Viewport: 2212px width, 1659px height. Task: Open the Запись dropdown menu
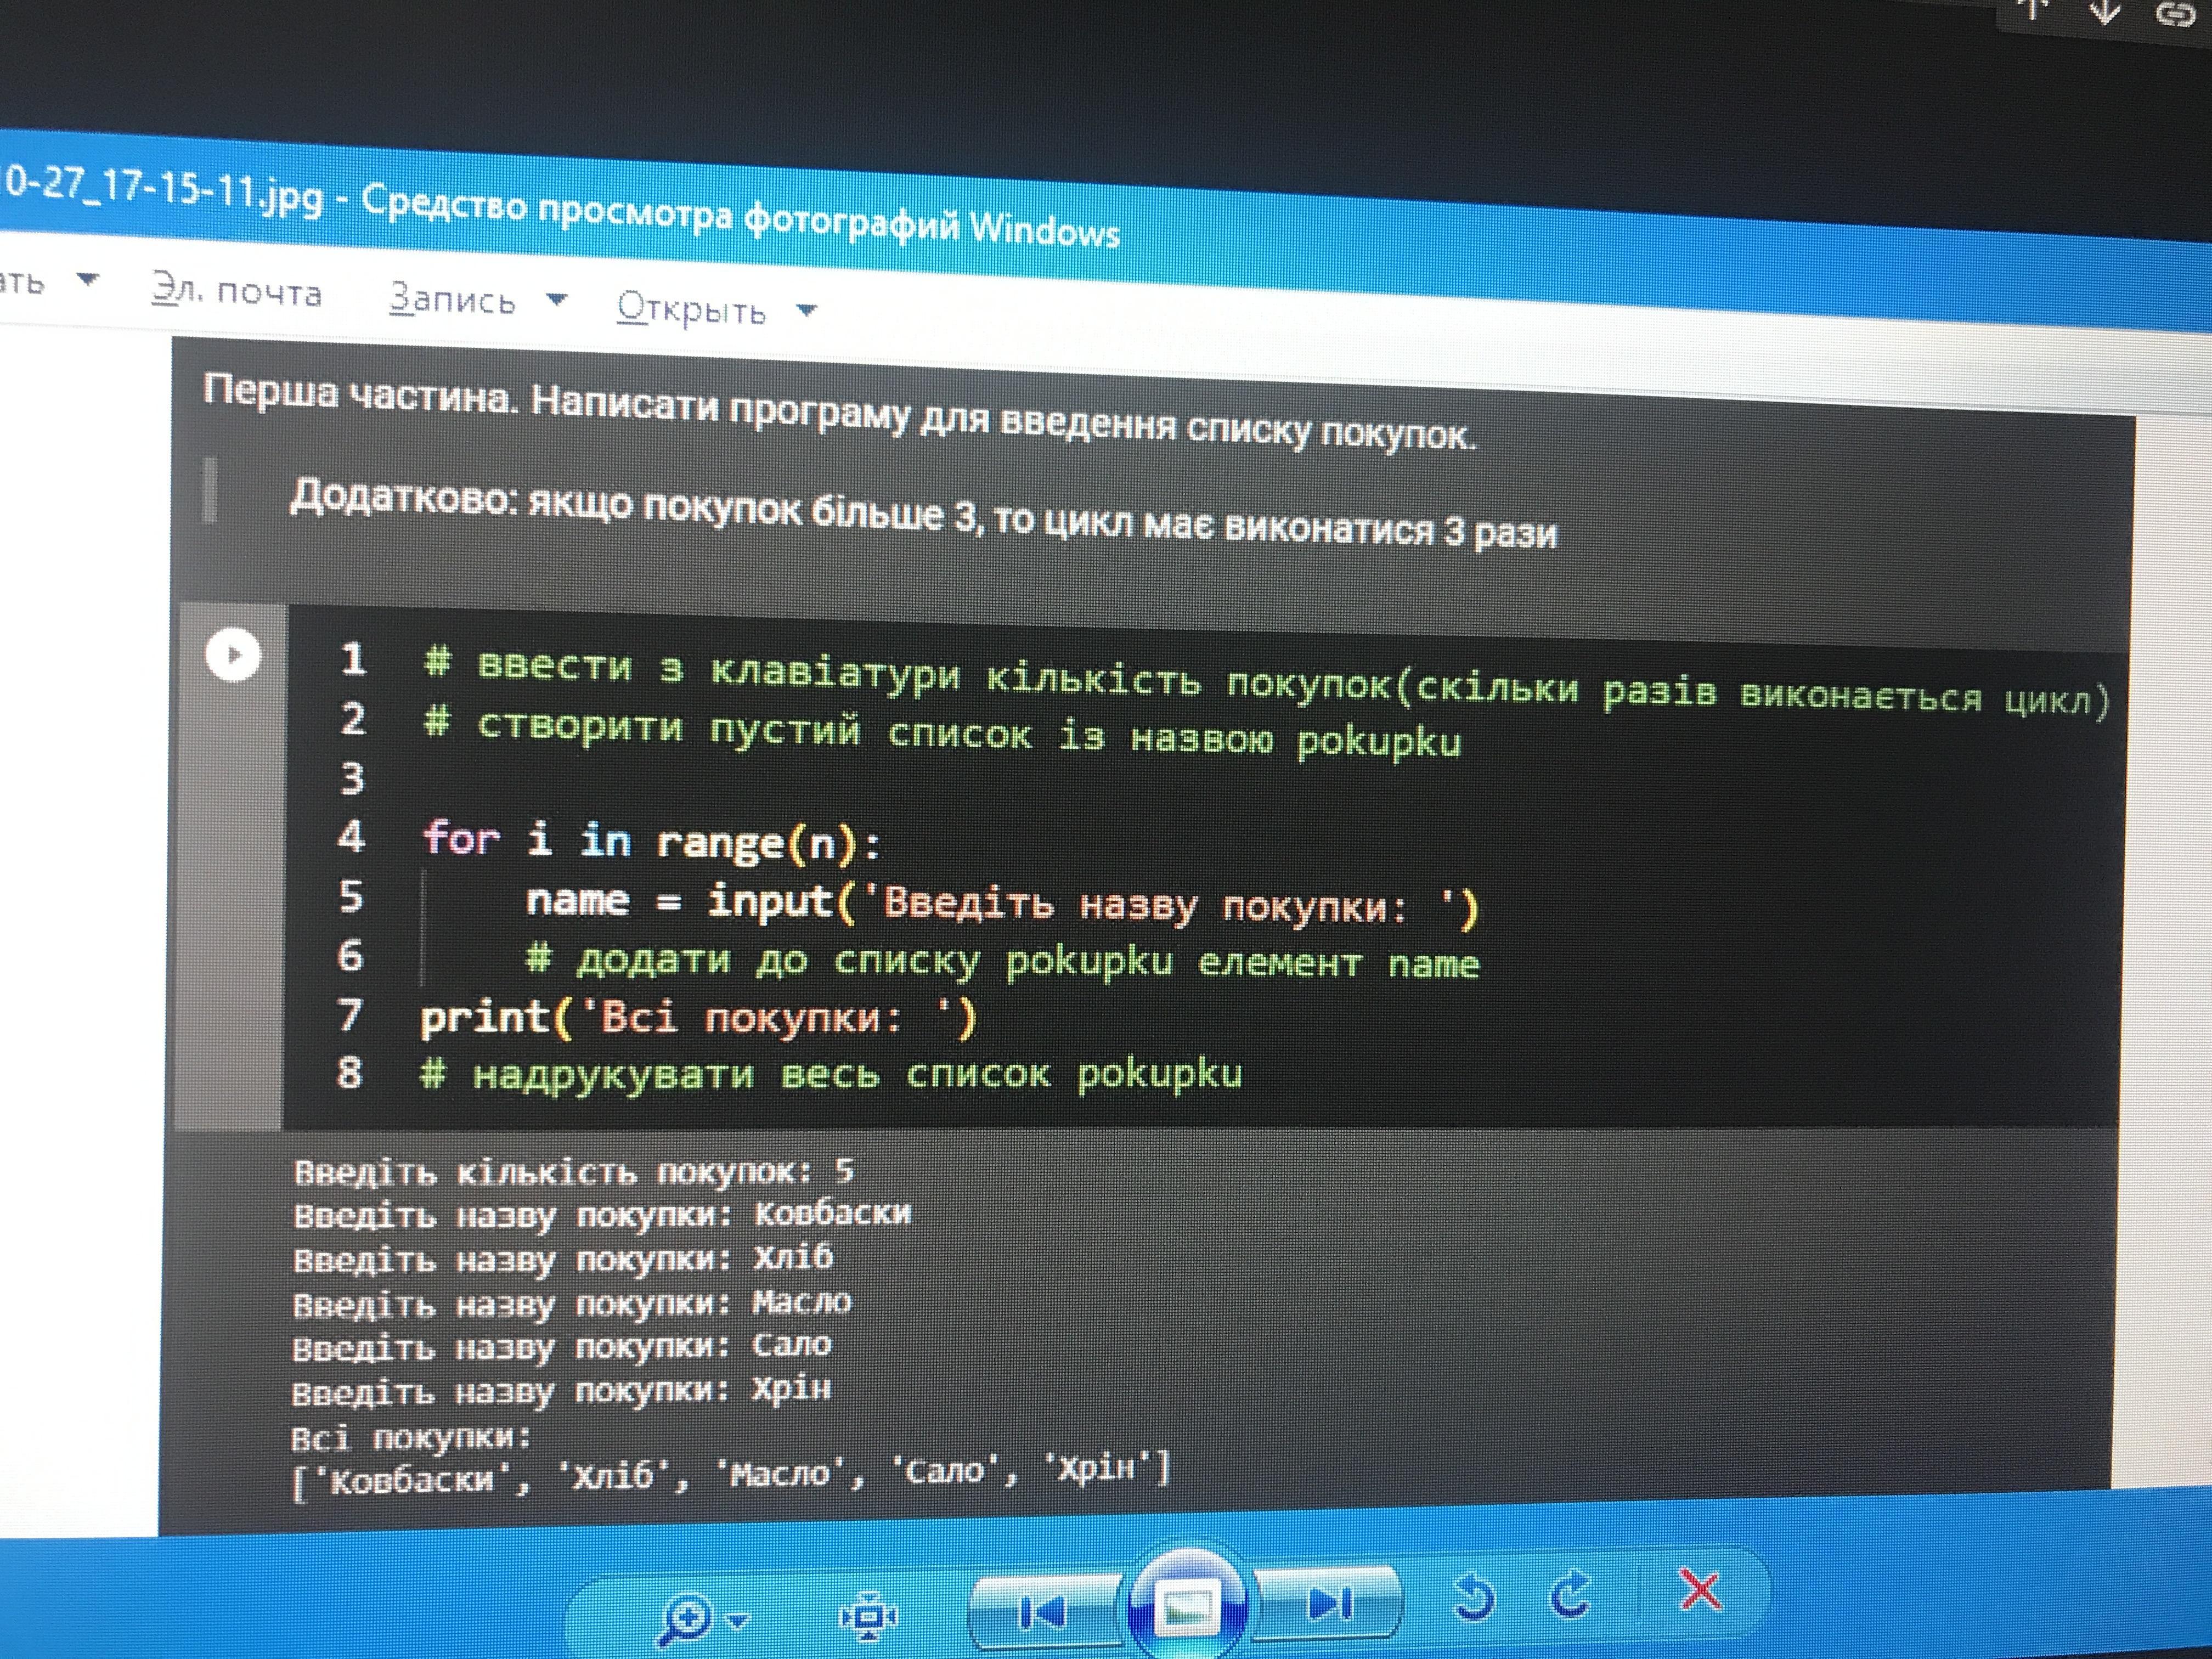[476, 299]
